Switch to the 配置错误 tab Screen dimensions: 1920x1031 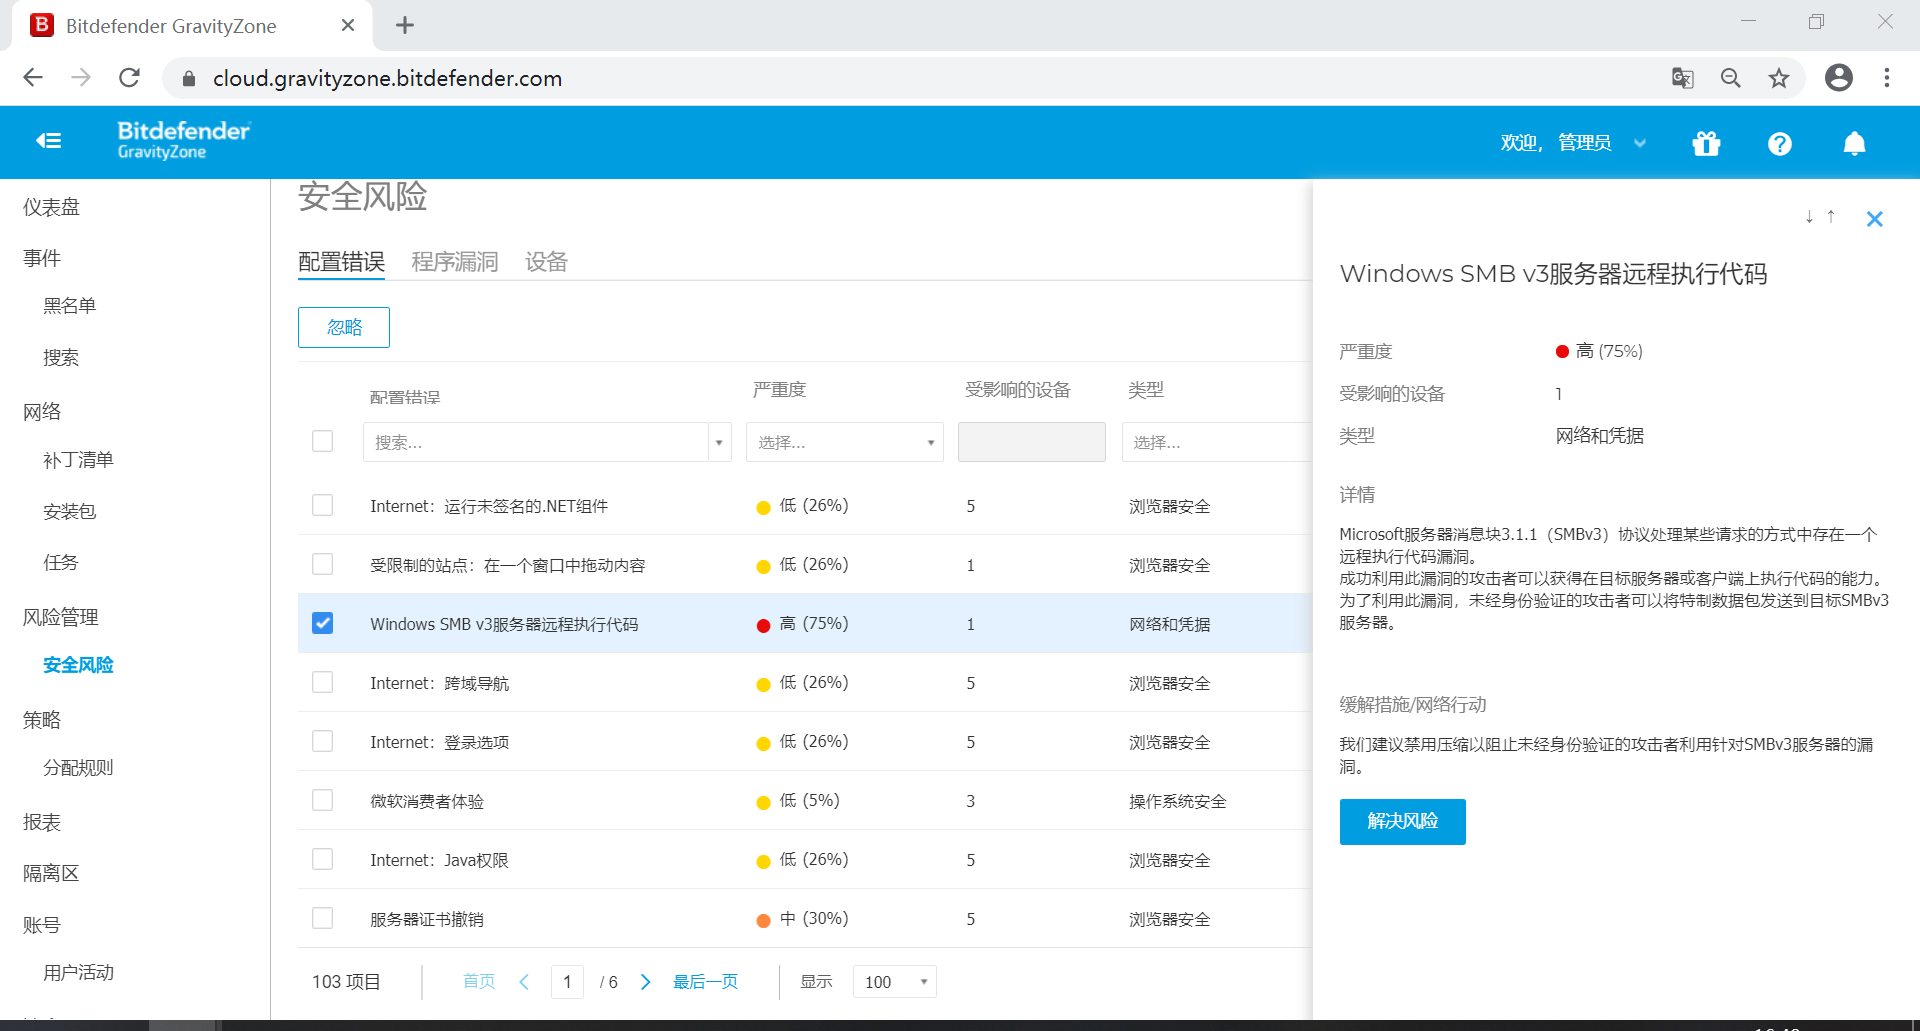342,262
